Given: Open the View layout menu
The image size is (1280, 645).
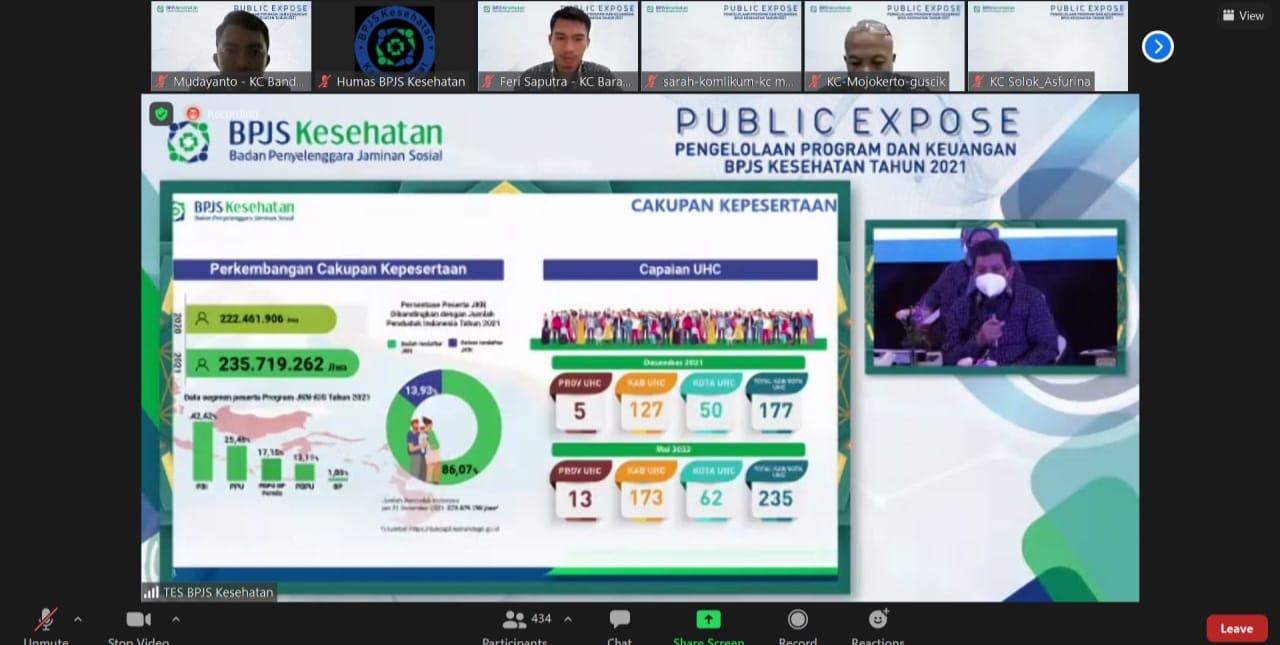Looking at the screenshot, I should (x=1243, y=15).
